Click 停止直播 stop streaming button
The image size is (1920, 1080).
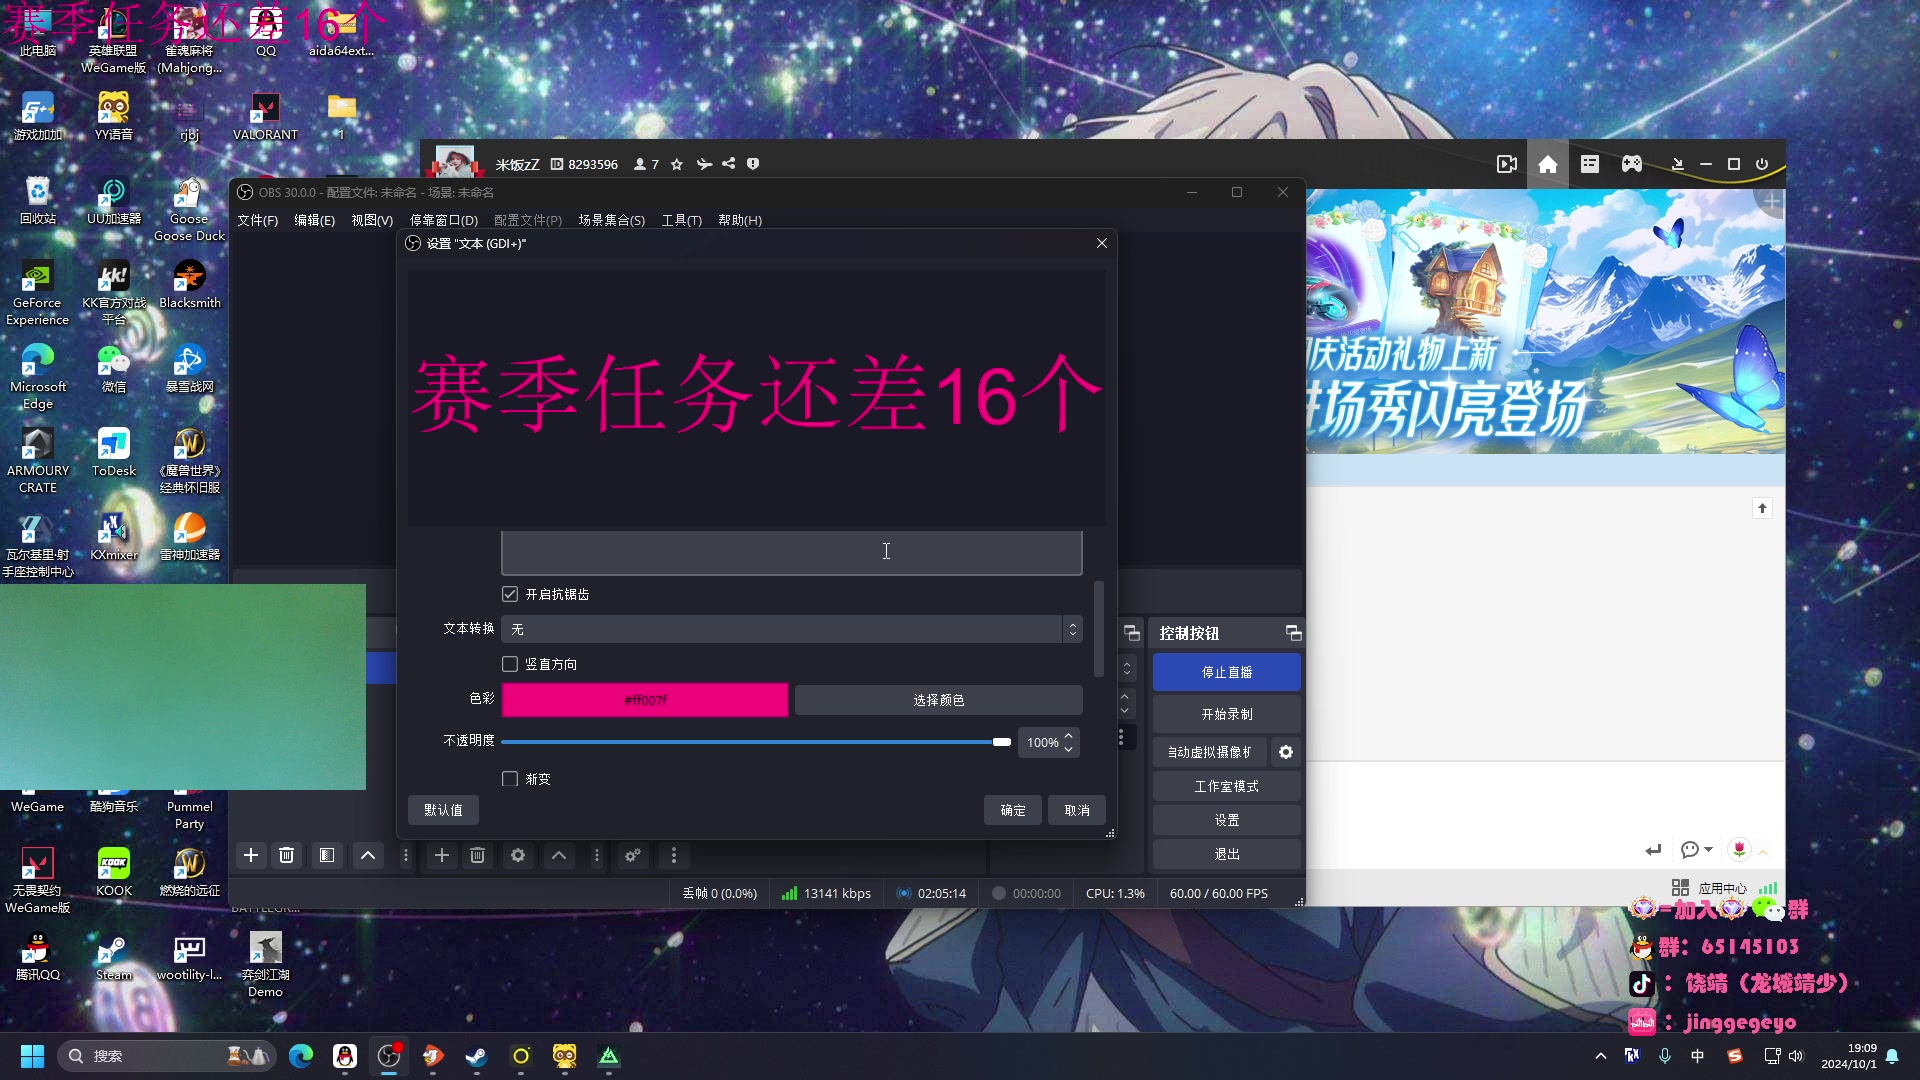pyautogui.click(x=1225, y=671)
